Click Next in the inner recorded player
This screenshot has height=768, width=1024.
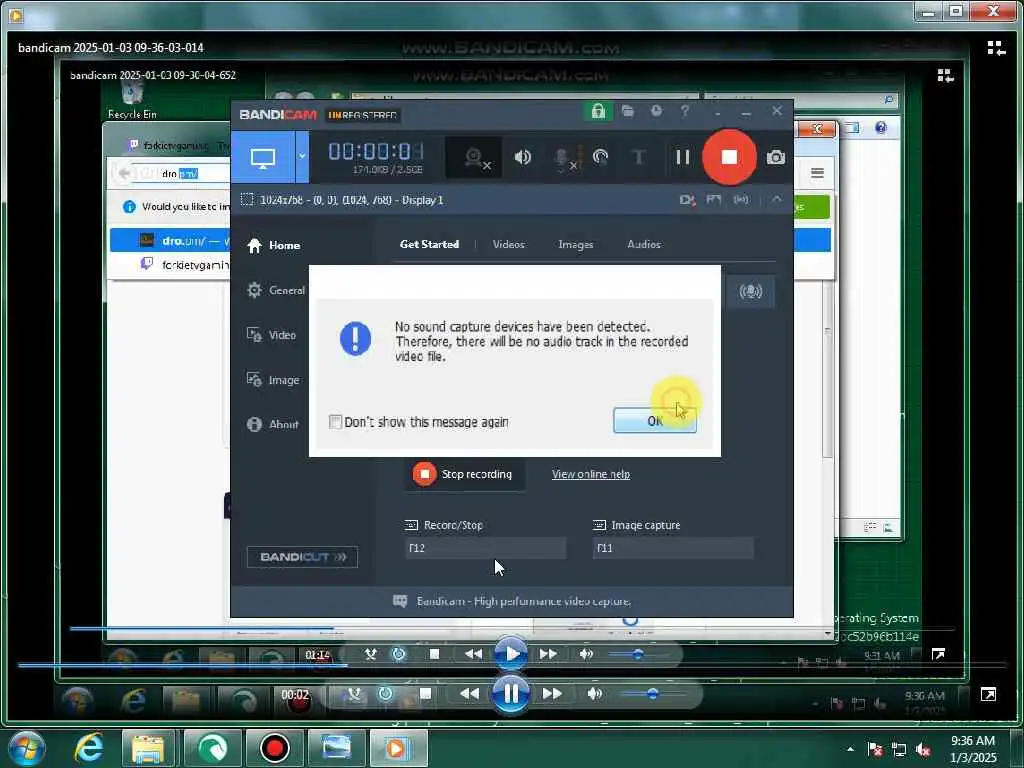point(548,654)
